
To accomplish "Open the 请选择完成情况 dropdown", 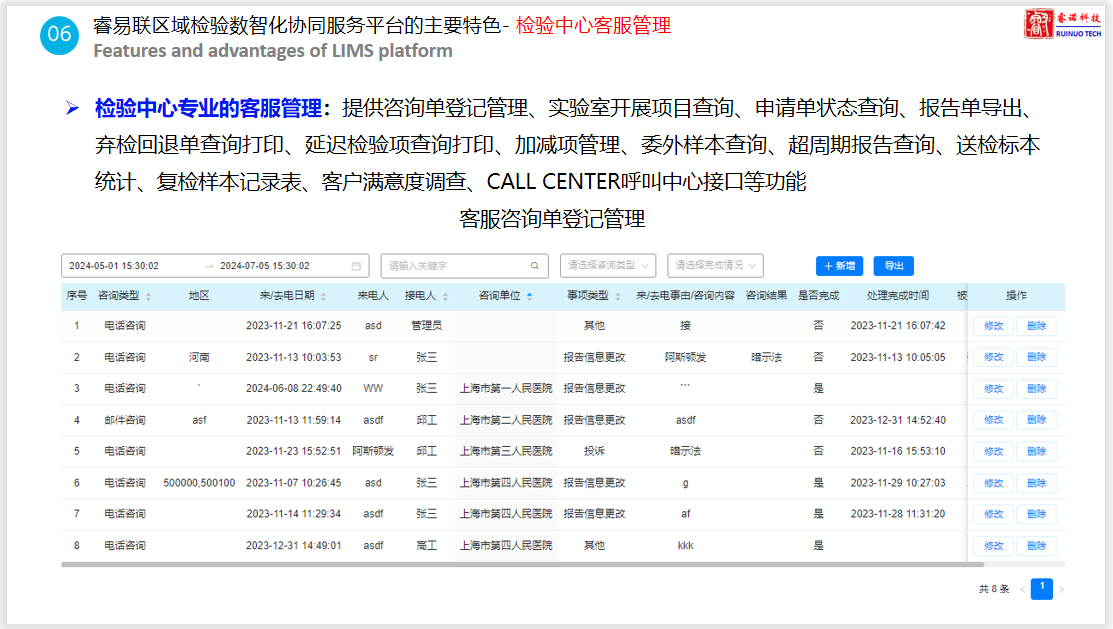I will pyautogui.click(x=715, y=266).
